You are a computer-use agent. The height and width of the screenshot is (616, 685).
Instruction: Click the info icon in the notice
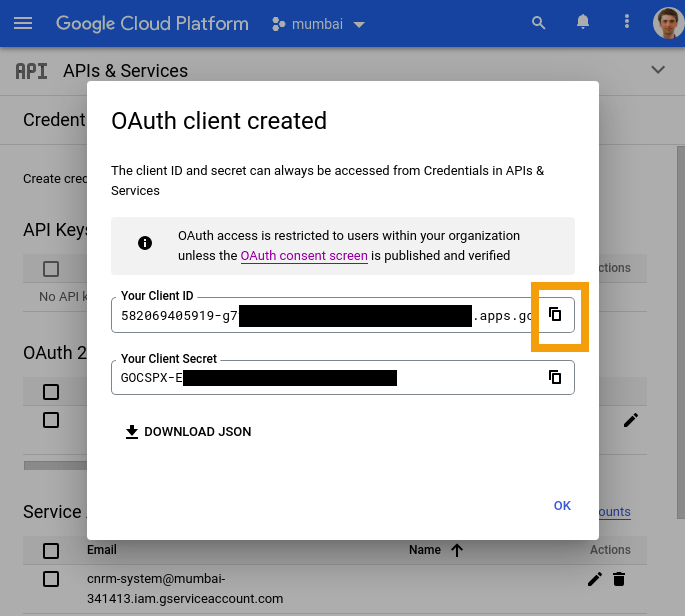click(145, 243)
